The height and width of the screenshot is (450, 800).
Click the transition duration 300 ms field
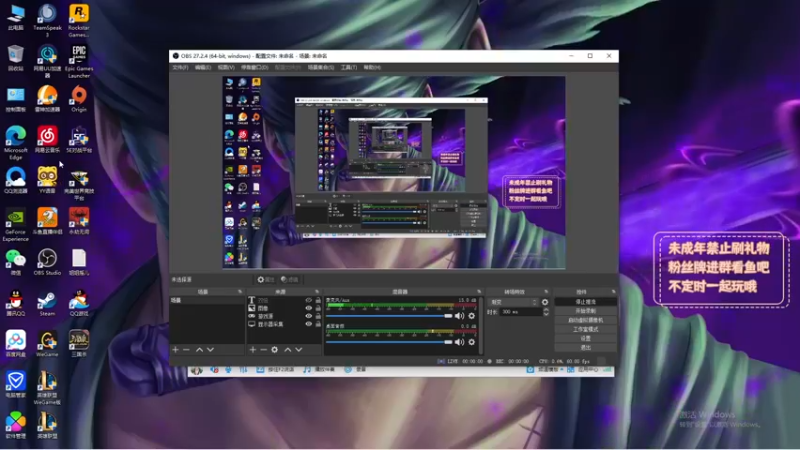pyautogui.click(x=520, y=312)
